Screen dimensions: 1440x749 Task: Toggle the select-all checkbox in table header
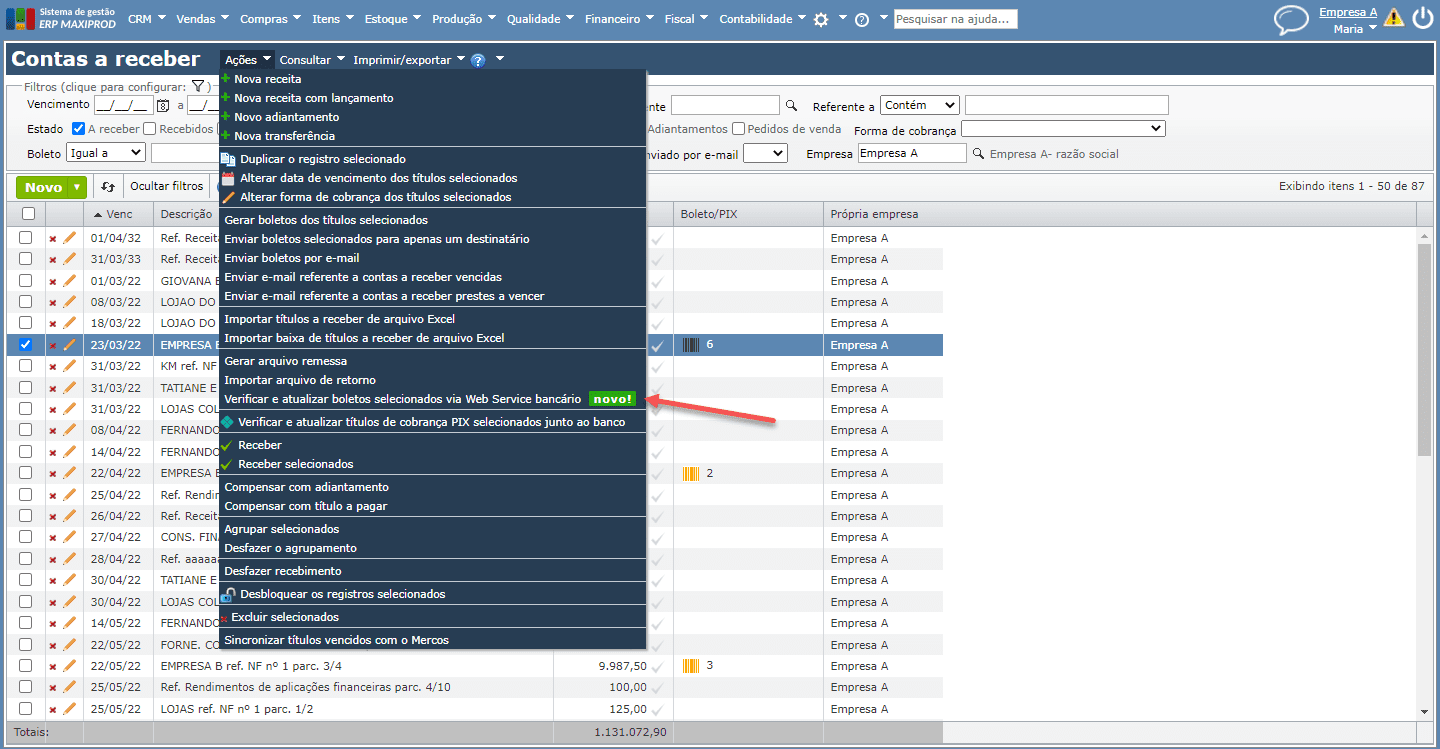[28, 213]
